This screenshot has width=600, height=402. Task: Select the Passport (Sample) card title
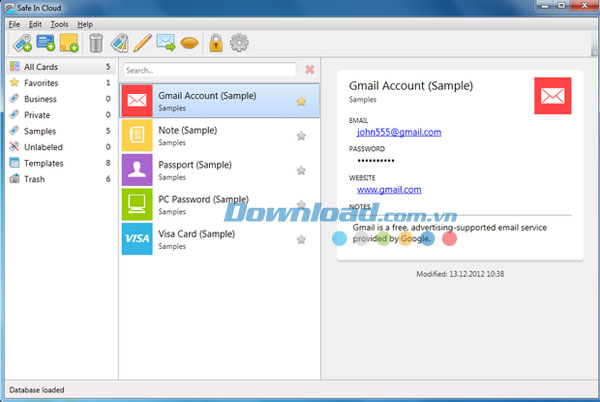tap(195, 165)
